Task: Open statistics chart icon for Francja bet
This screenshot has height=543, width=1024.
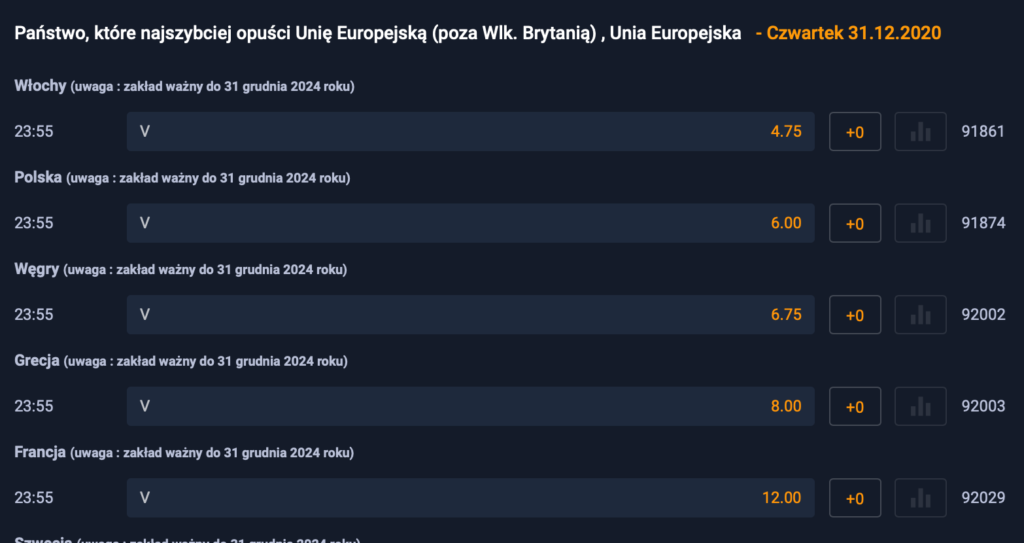Action: point(920,497)
